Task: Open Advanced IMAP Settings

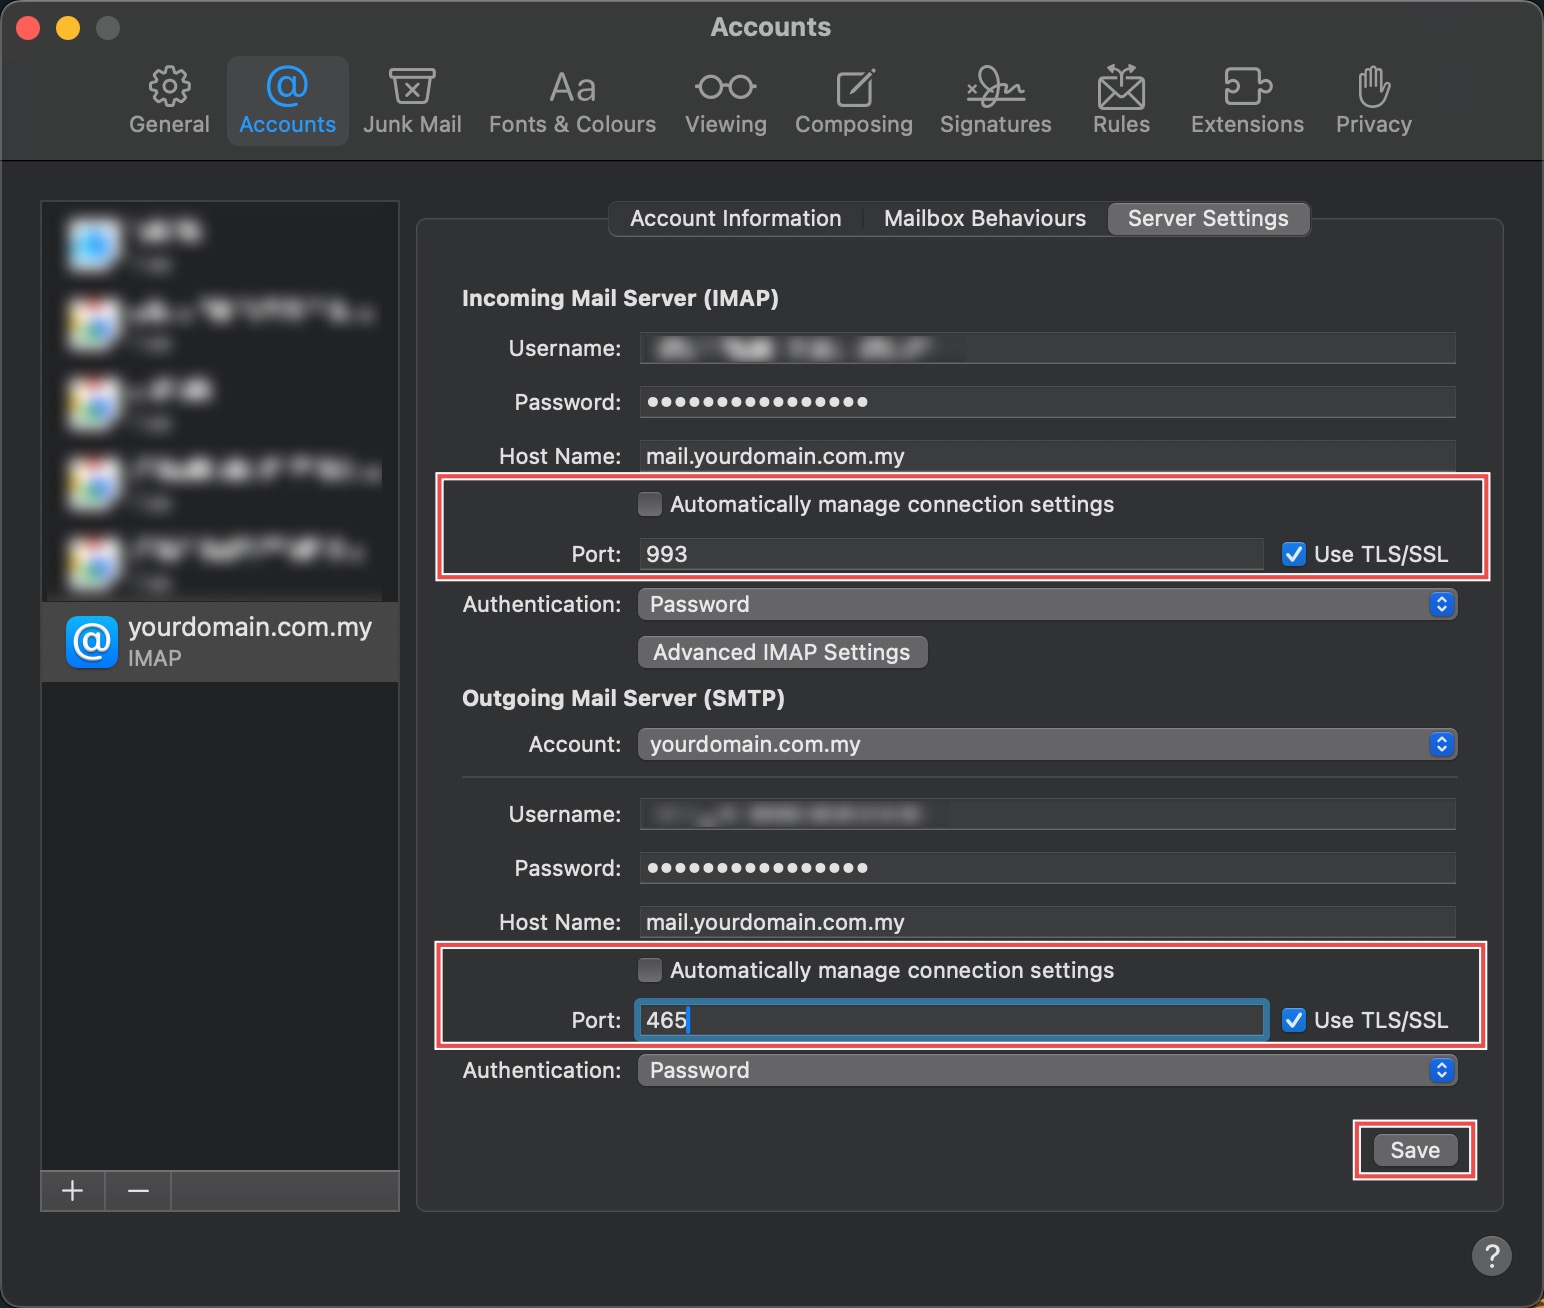Action: pyautogui.click(x=782, y=652)
